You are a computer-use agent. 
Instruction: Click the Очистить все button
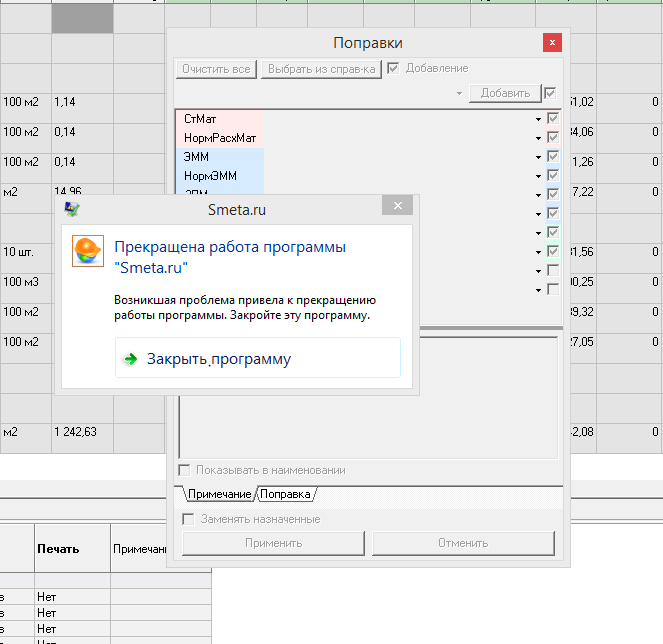(x=216, y=69)
